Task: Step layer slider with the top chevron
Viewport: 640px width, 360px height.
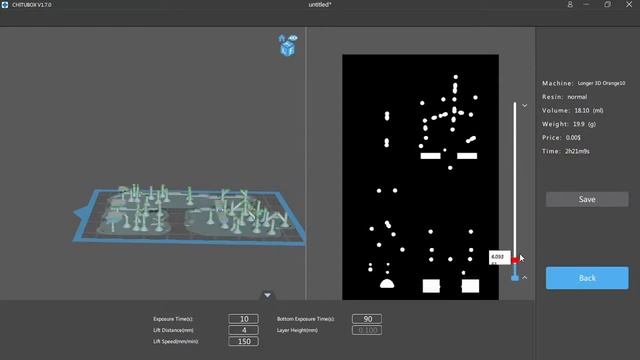Action: [x=524, y=105]
